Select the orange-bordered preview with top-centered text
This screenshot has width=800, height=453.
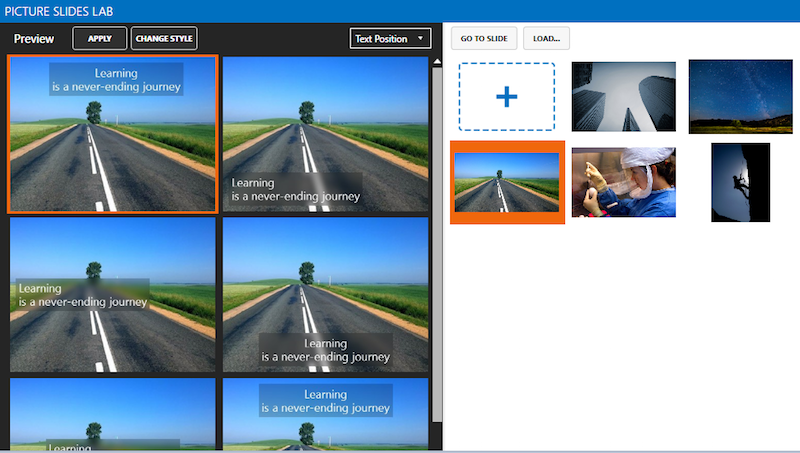click(112, 134)
